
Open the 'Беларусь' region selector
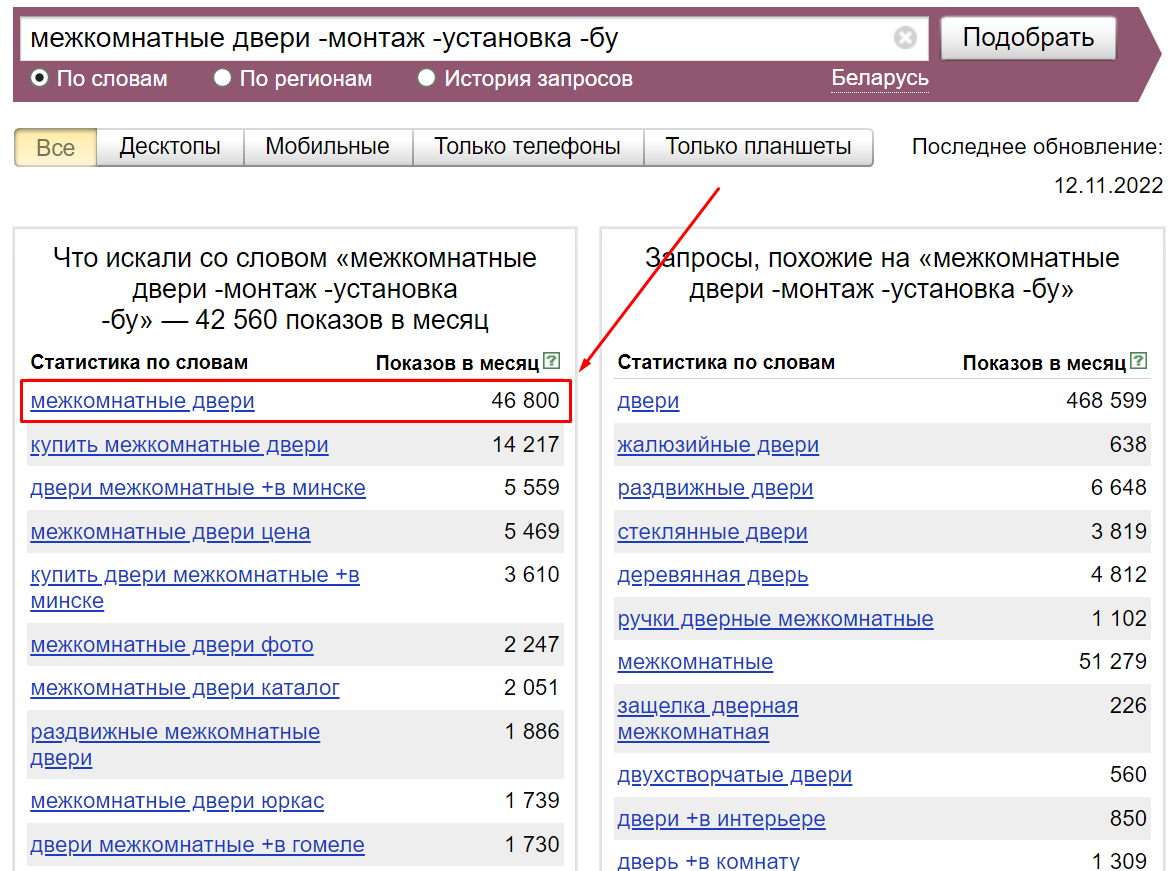click(x=879, y=78)
